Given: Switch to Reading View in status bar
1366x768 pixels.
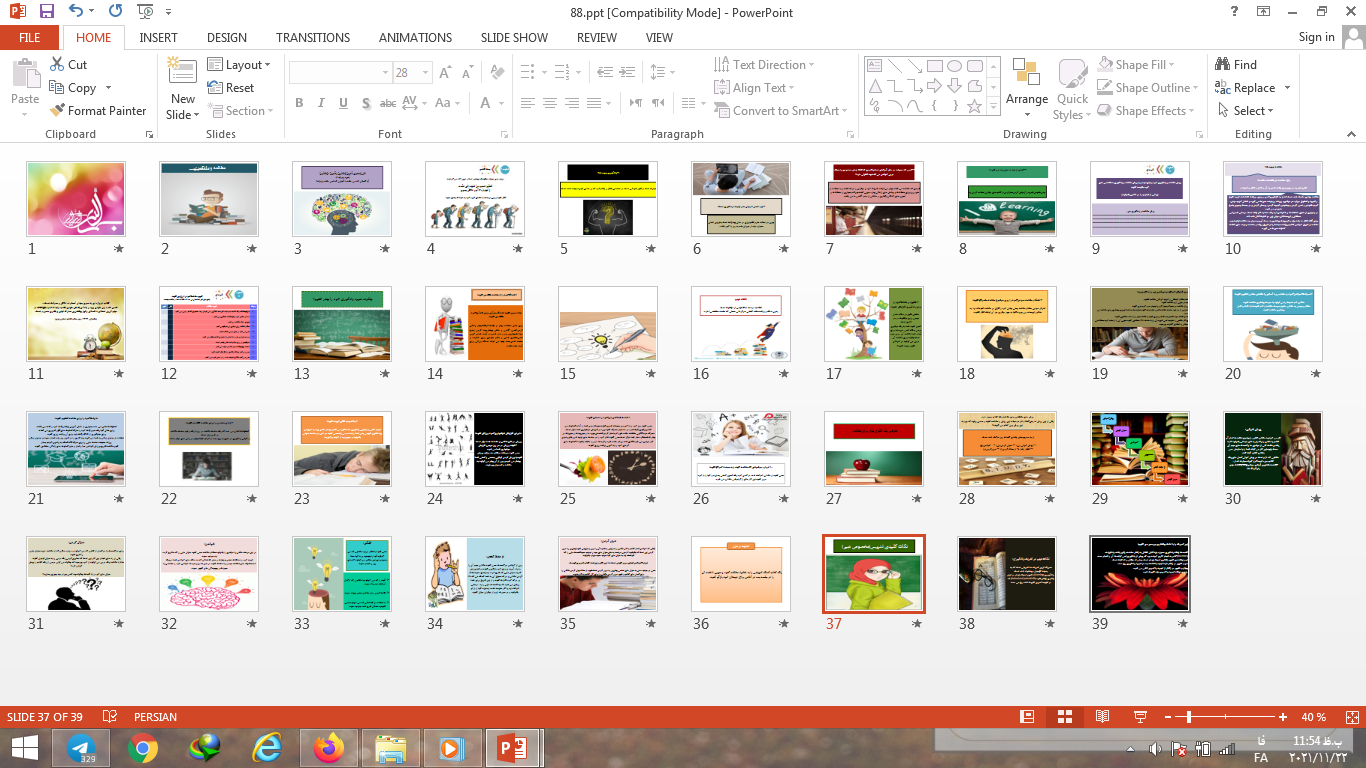Looking at the screenshot, I should (1102, 717).
